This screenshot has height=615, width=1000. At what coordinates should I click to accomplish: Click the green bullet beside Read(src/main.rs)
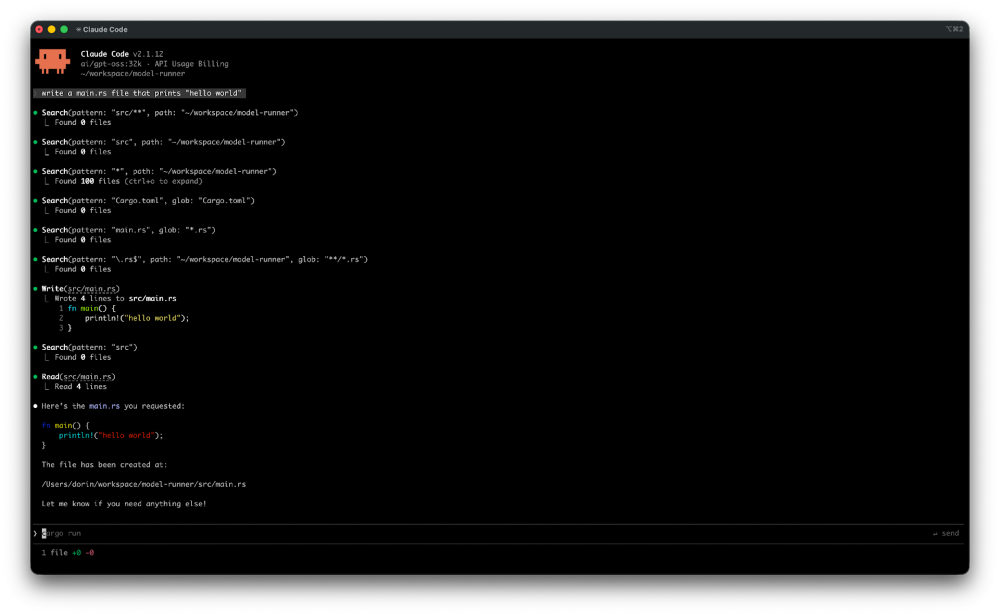35,377
